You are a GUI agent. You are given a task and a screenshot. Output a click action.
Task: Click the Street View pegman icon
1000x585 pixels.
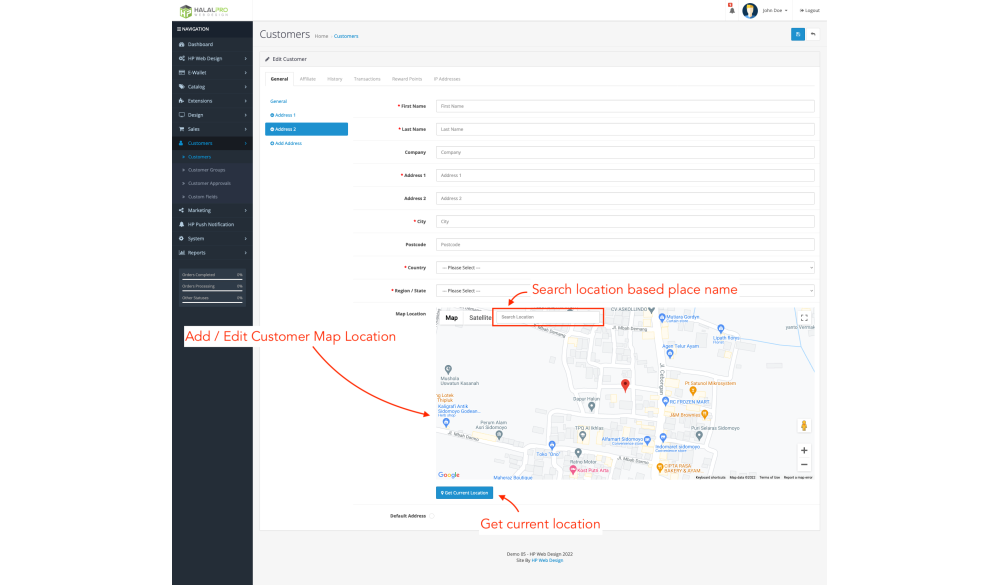pos(804,426)
